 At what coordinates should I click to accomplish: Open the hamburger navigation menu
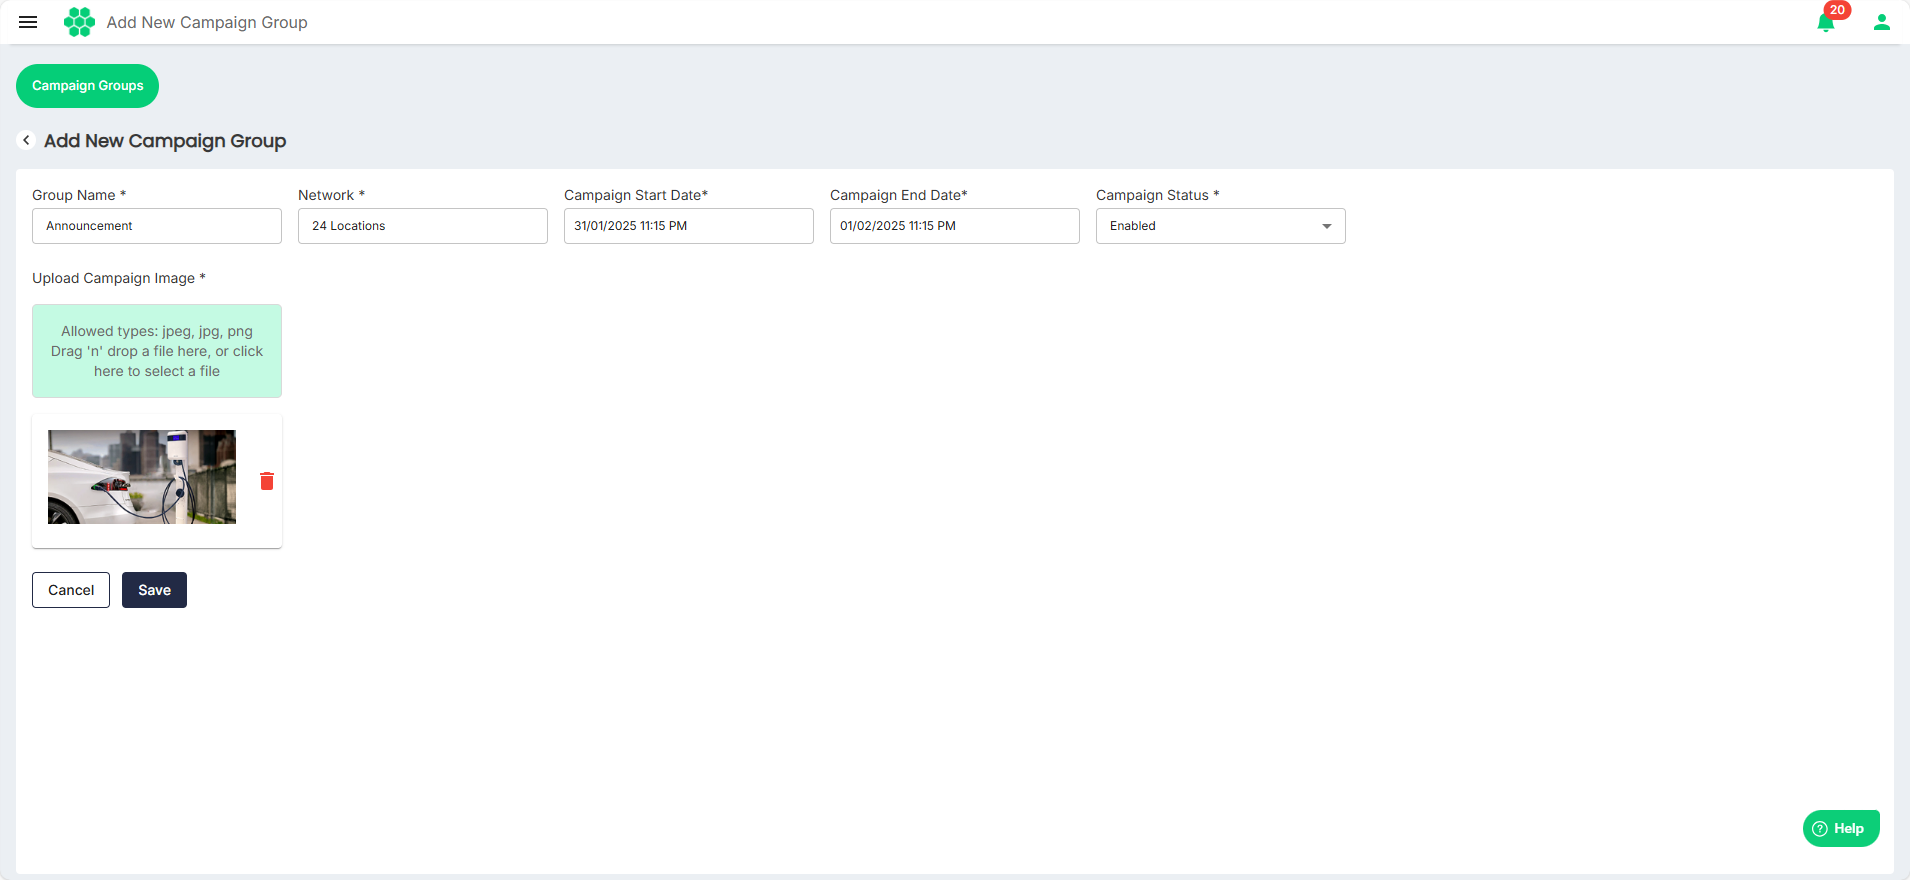[x=28, y=22]
